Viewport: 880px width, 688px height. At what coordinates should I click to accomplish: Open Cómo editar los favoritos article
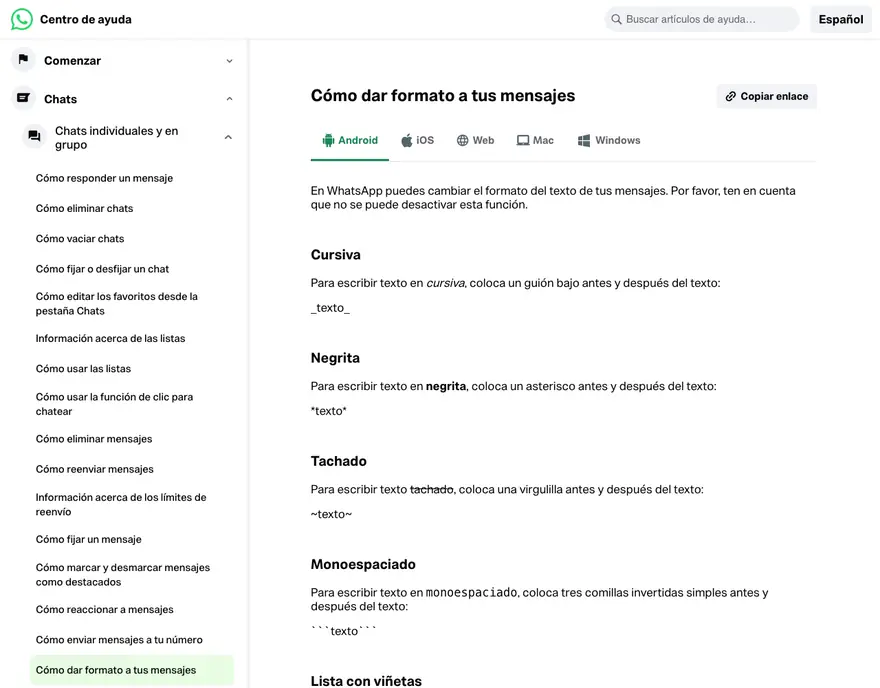tap(117, 304)
